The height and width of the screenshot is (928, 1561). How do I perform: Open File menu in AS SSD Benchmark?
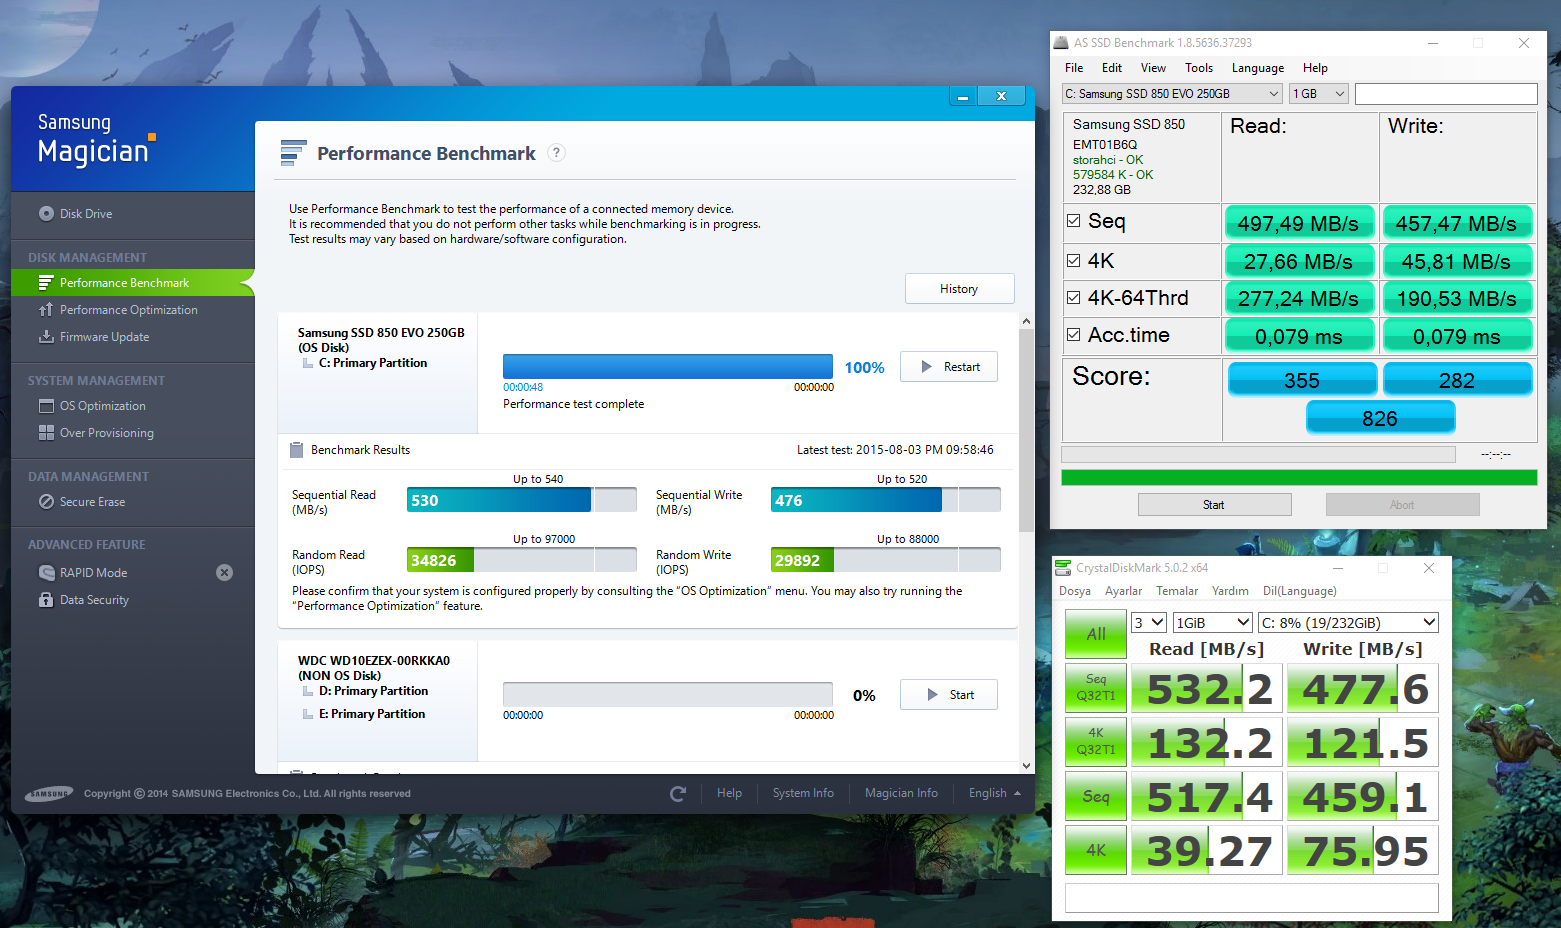pyautogui.click(x=1074, y=68)
